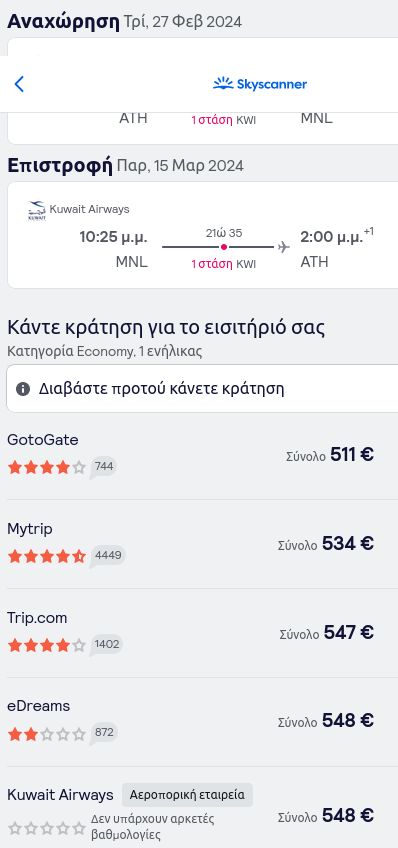Image resolution: width=398 pixels, height=848 pixels.
Task: Expand Διαβάστε προτού κάνετε κράτηση panel
Action: pos(202,389)
